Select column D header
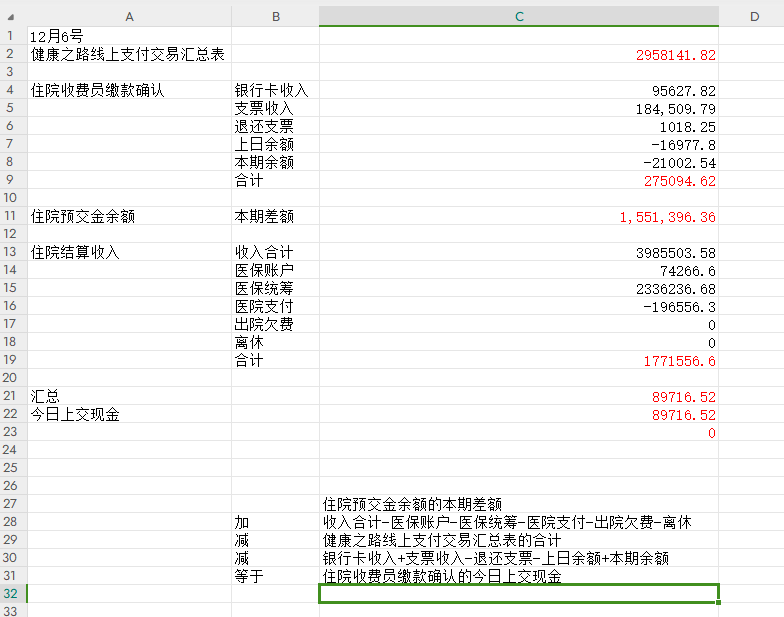This screenshot has width=784, height=617. point(754,16)
